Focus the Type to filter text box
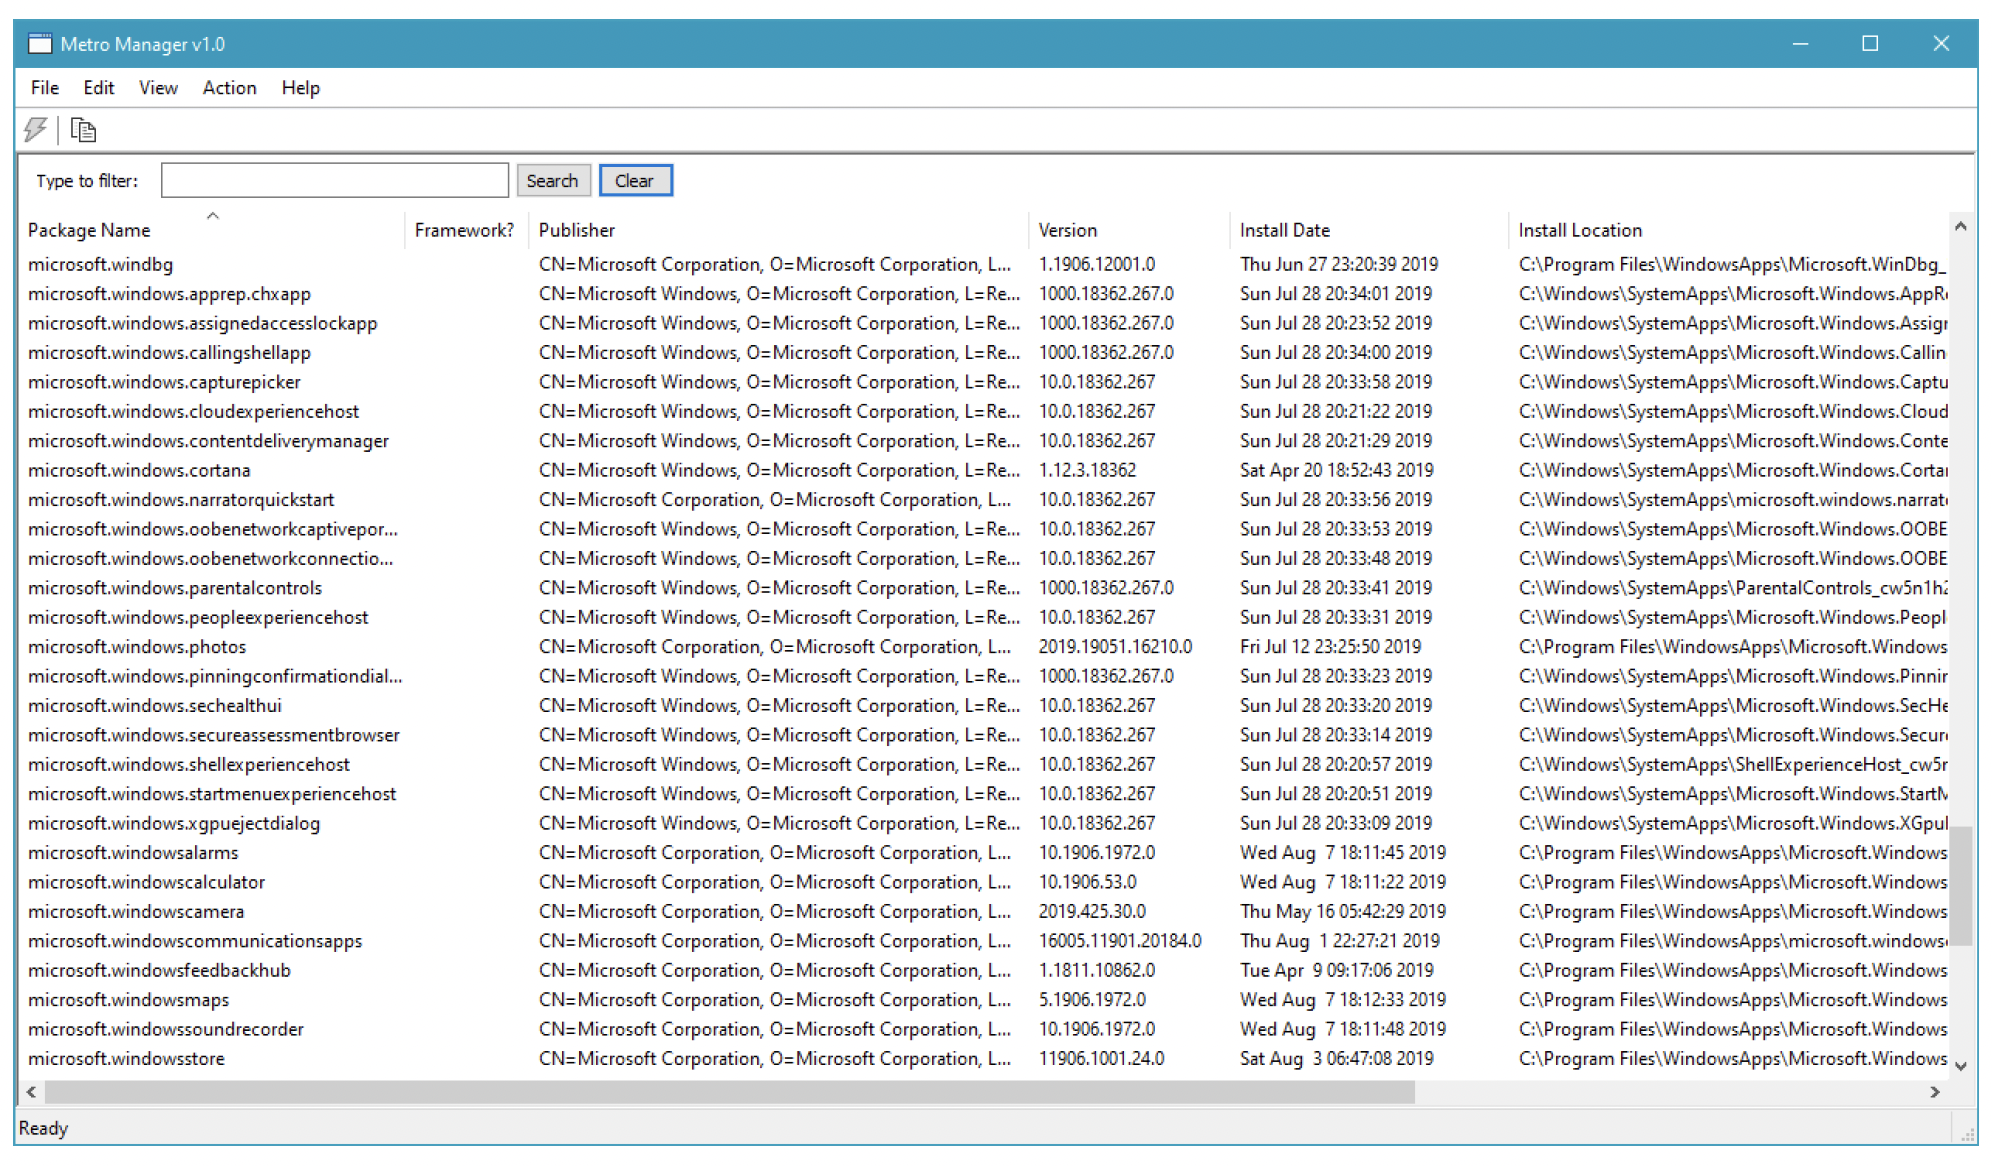The width and height of the screenshot is (1992, 1166). (x=334, y=181)
